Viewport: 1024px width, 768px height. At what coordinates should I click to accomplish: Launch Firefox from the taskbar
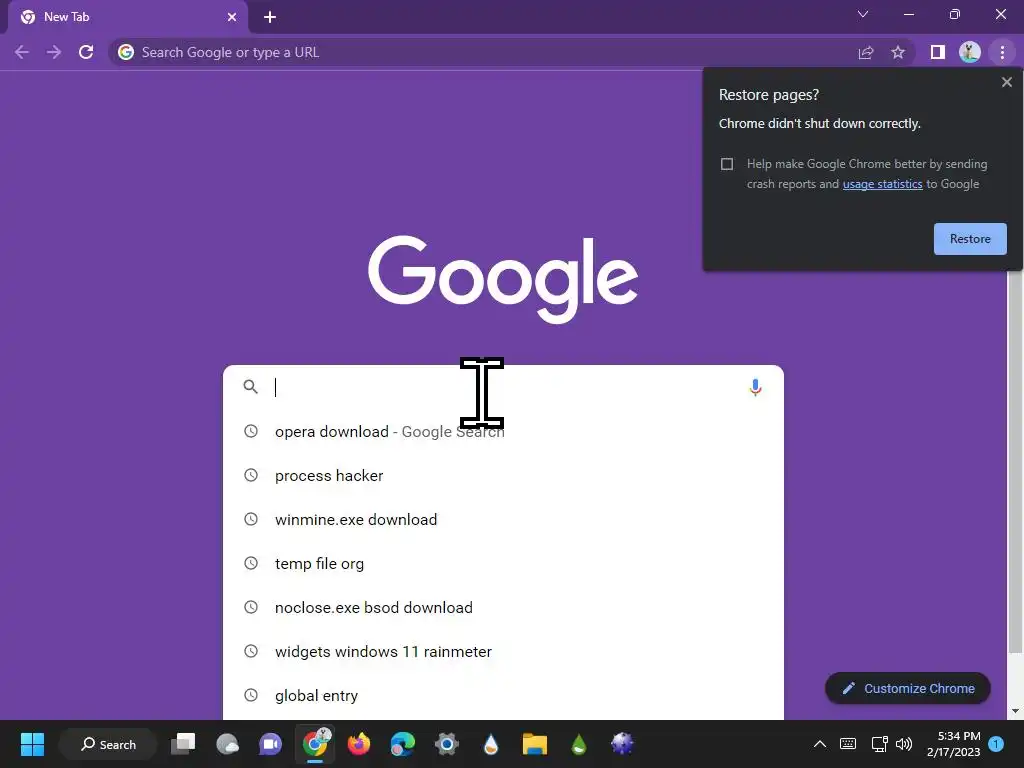pyautogui.click(x=359, y=744)
